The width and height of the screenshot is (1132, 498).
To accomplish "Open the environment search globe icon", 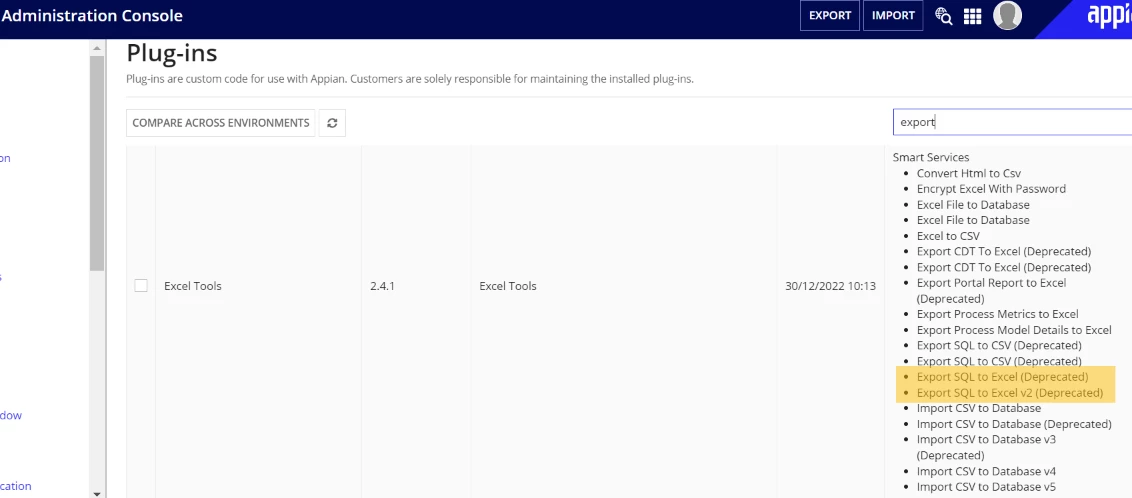I will coord(944,15).
